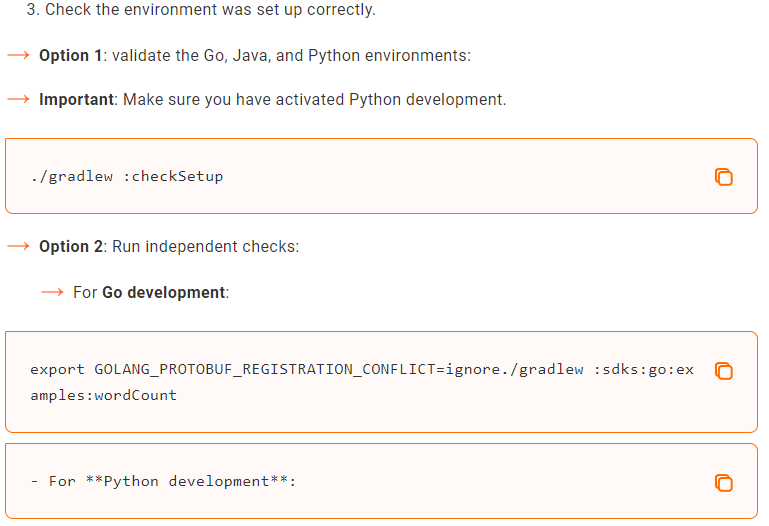The width and height of the screenshot is (769, 526).
Task: Copy the GOLANG_PROTOBUF export command
Action: (x=724, y=371)
